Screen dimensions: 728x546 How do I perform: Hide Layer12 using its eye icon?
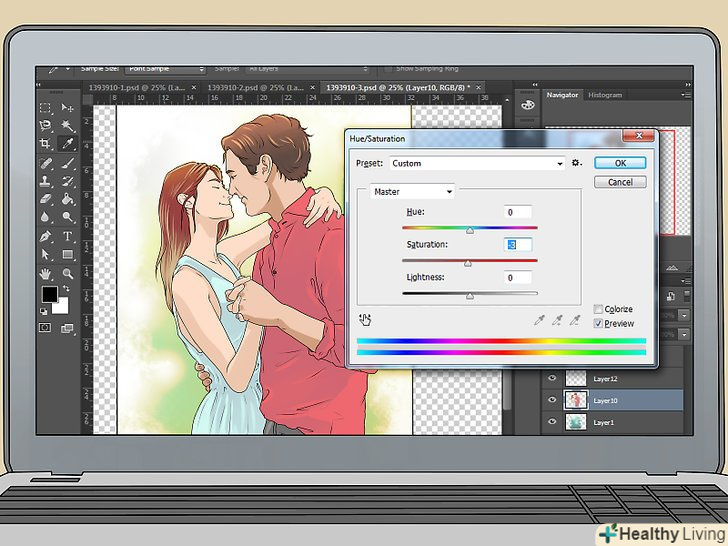point(551,379)
